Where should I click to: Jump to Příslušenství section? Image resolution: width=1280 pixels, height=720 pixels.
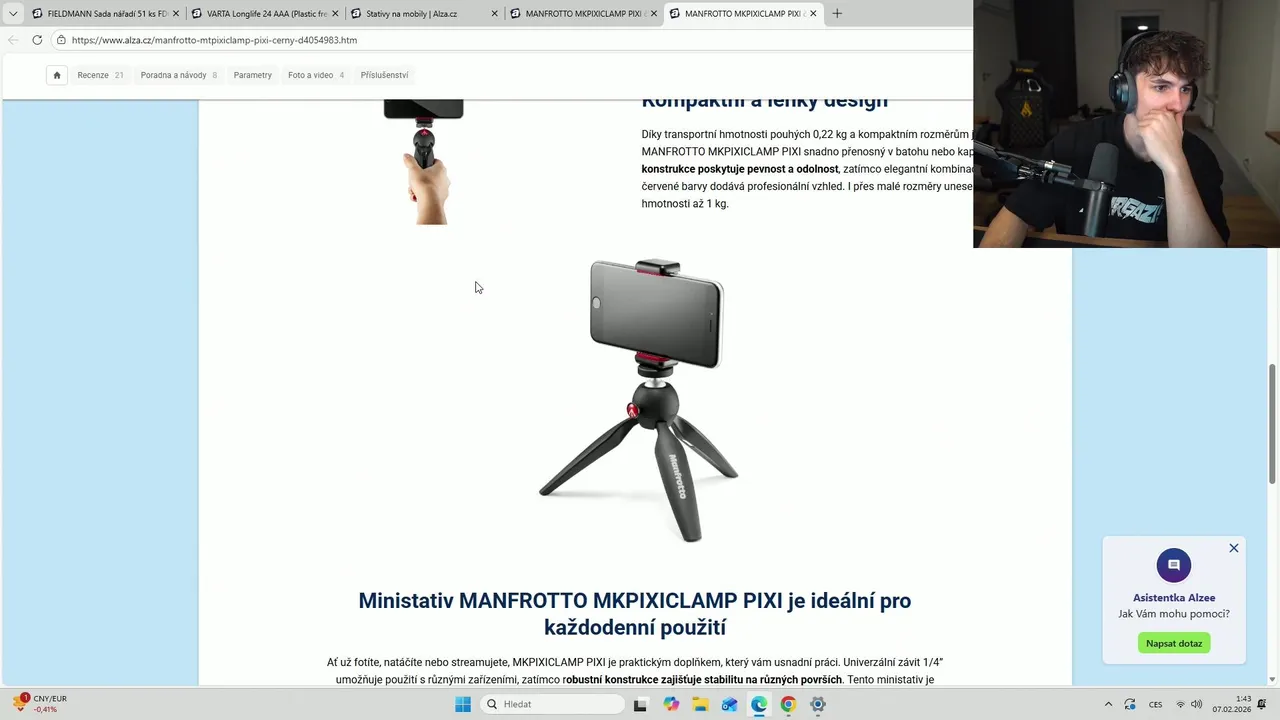[x=384, y=75]
